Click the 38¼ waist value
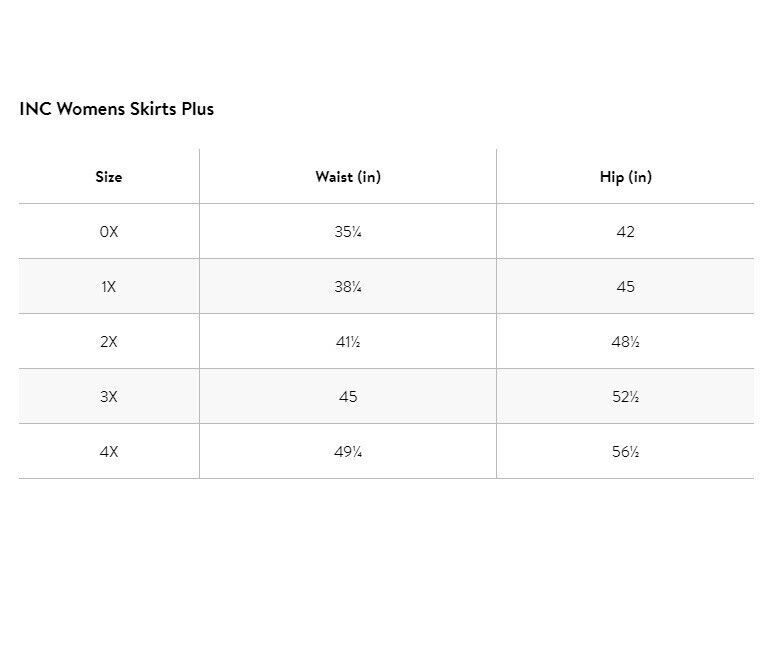The image size is (768, 646). [348, 287]
